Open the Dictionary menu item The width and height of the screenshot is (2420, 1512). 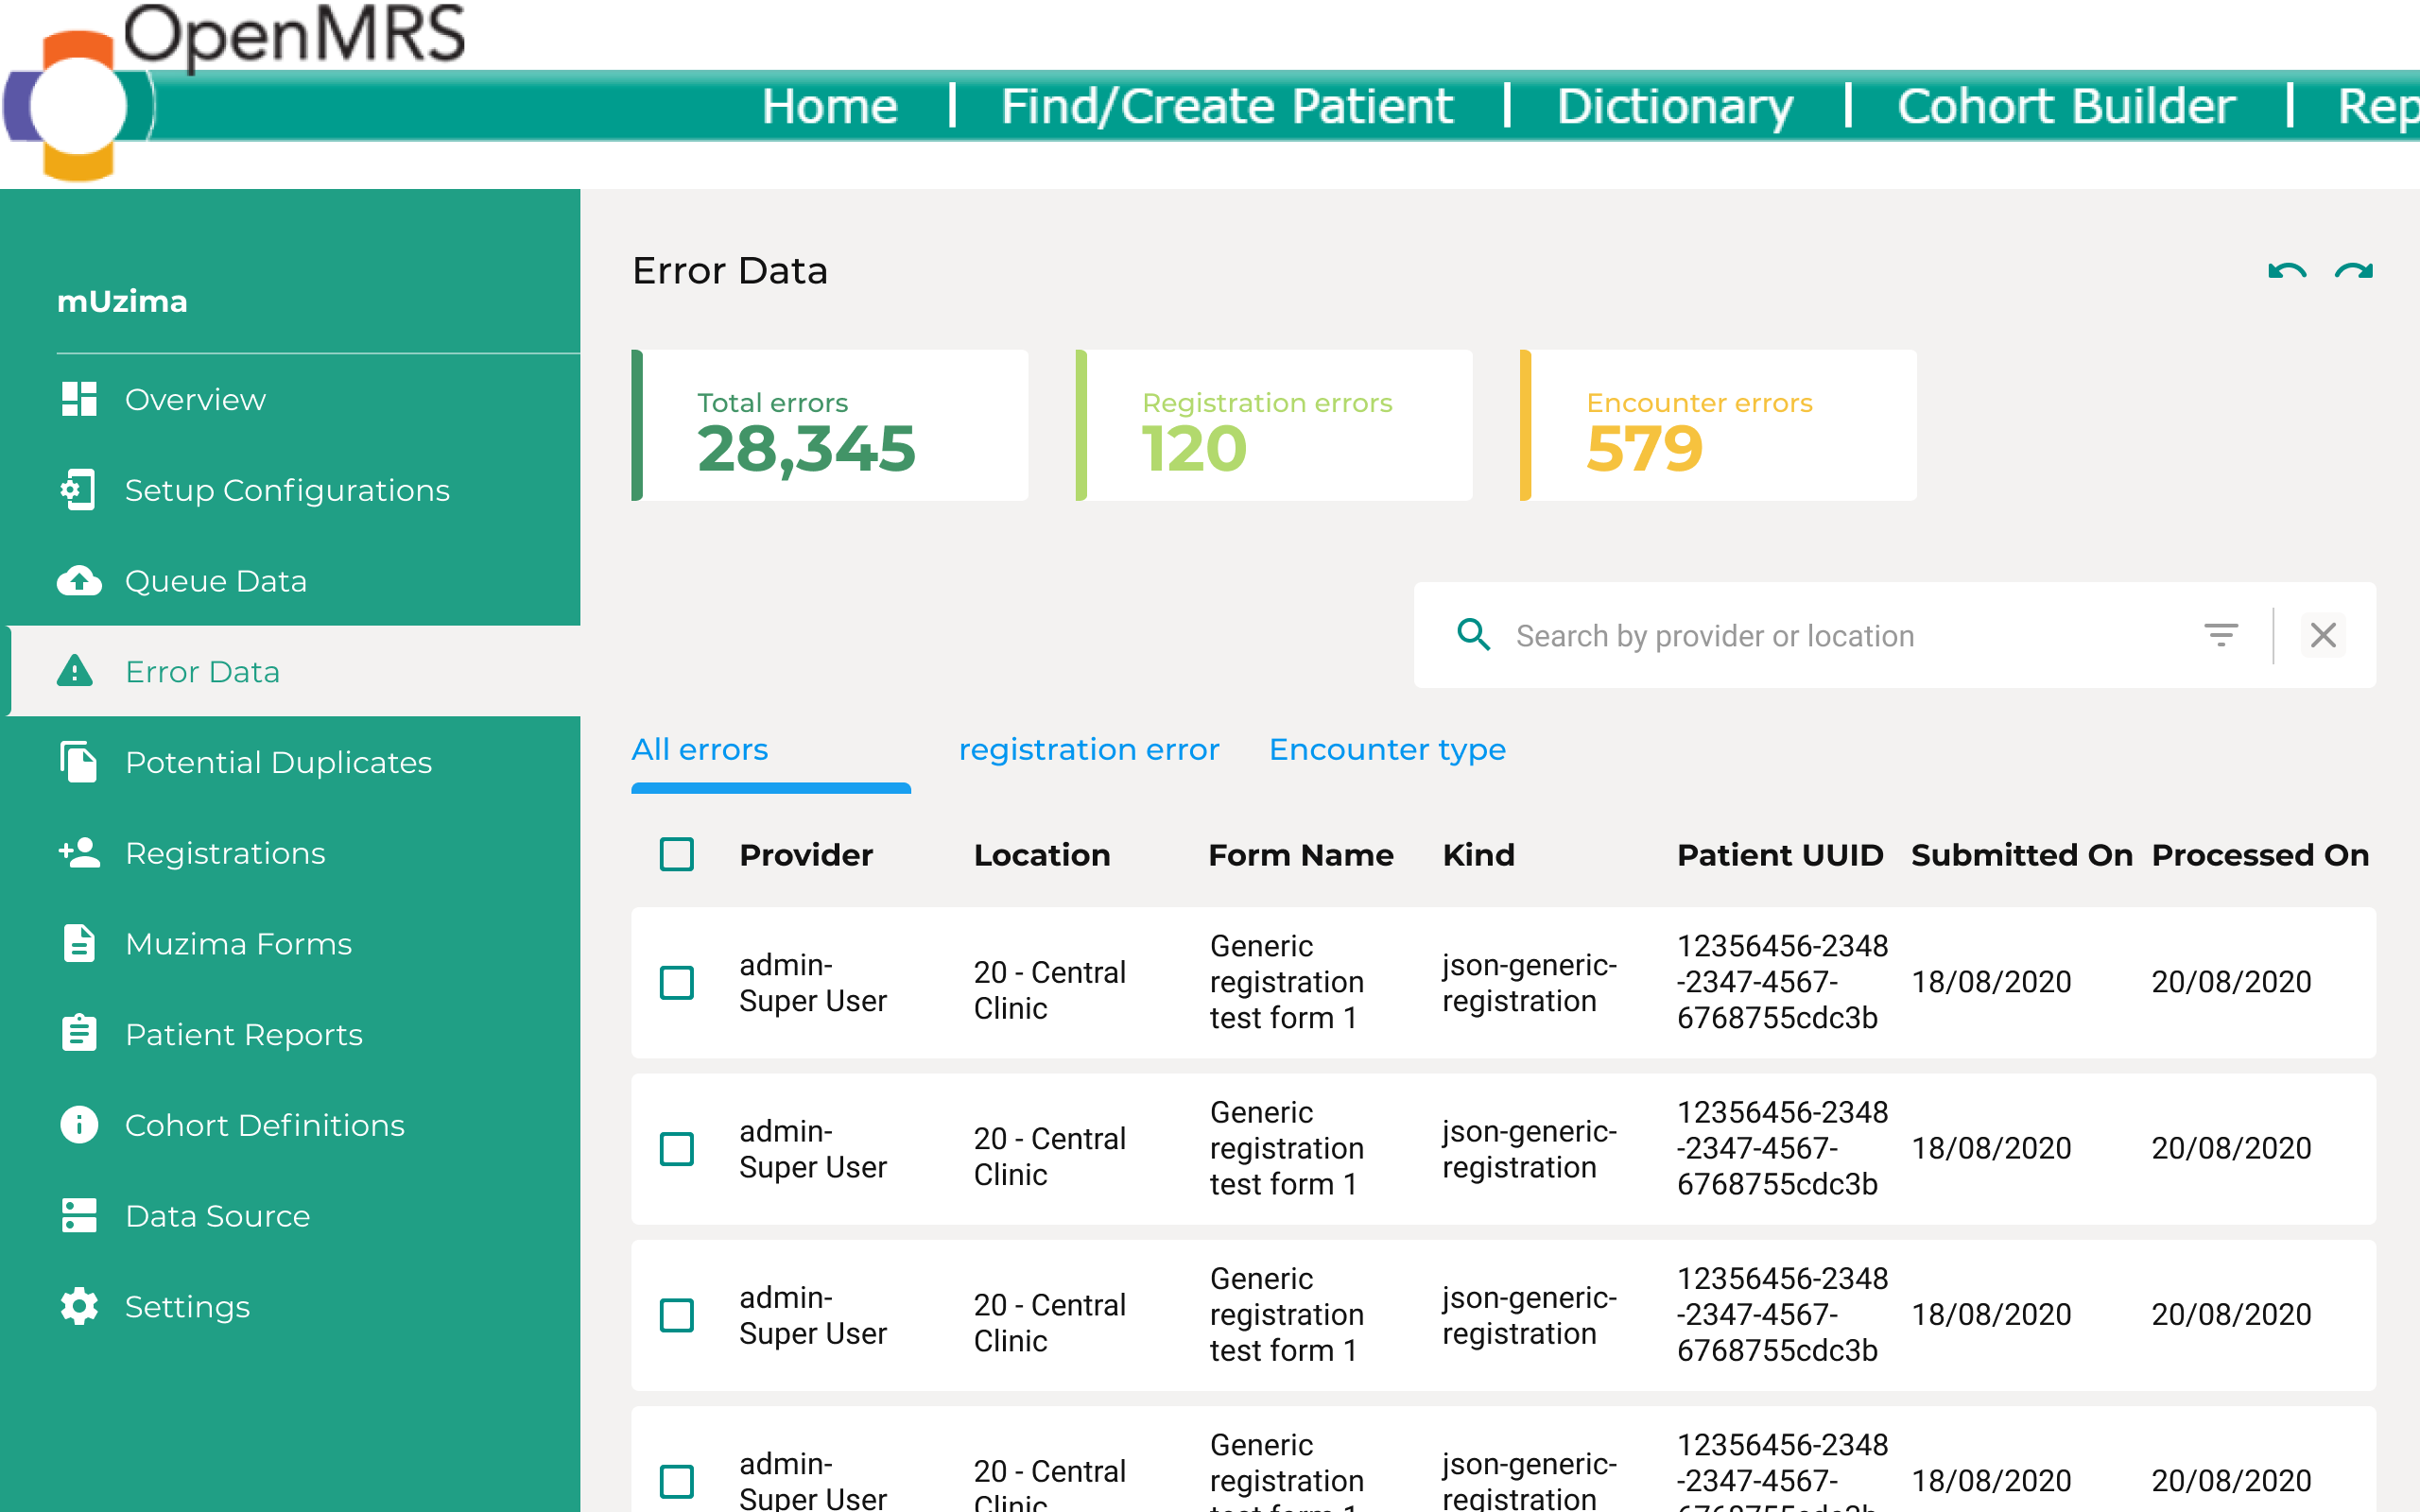click(x=1675, y=106)
